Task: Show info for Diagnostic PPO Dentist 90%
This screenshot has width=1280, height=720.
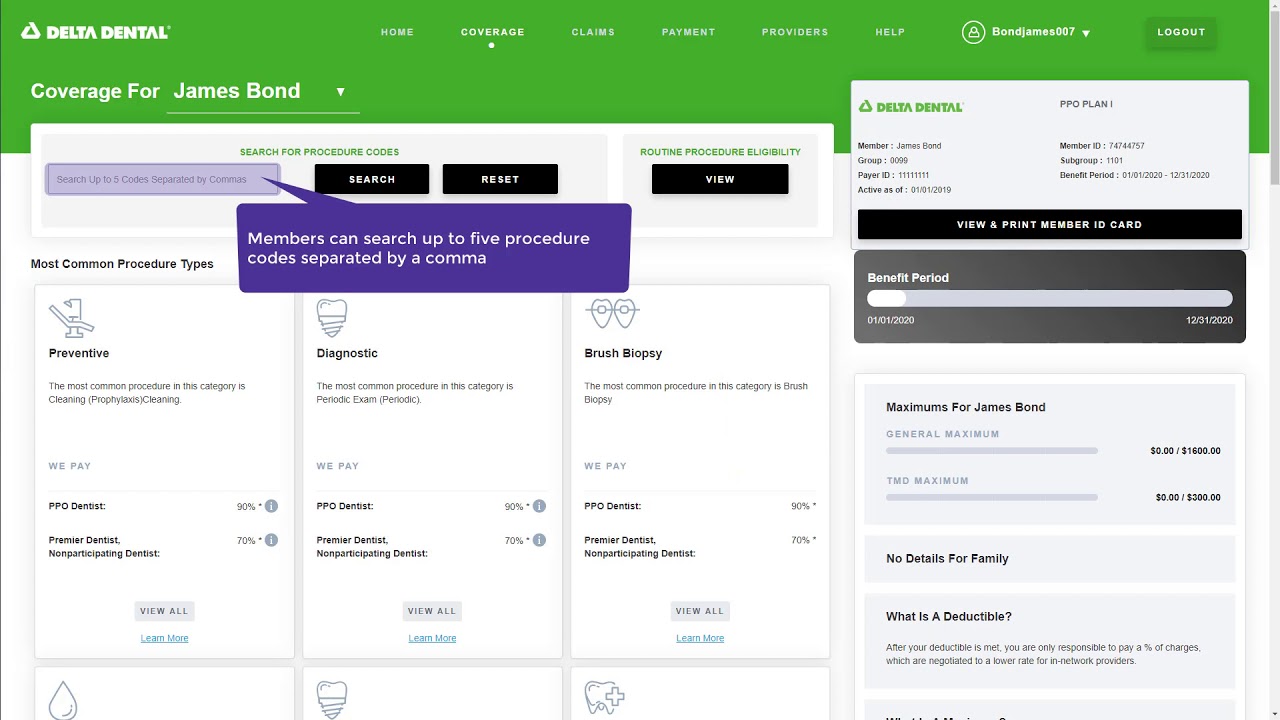Action: pyautogui.click(x=539, y=506)
